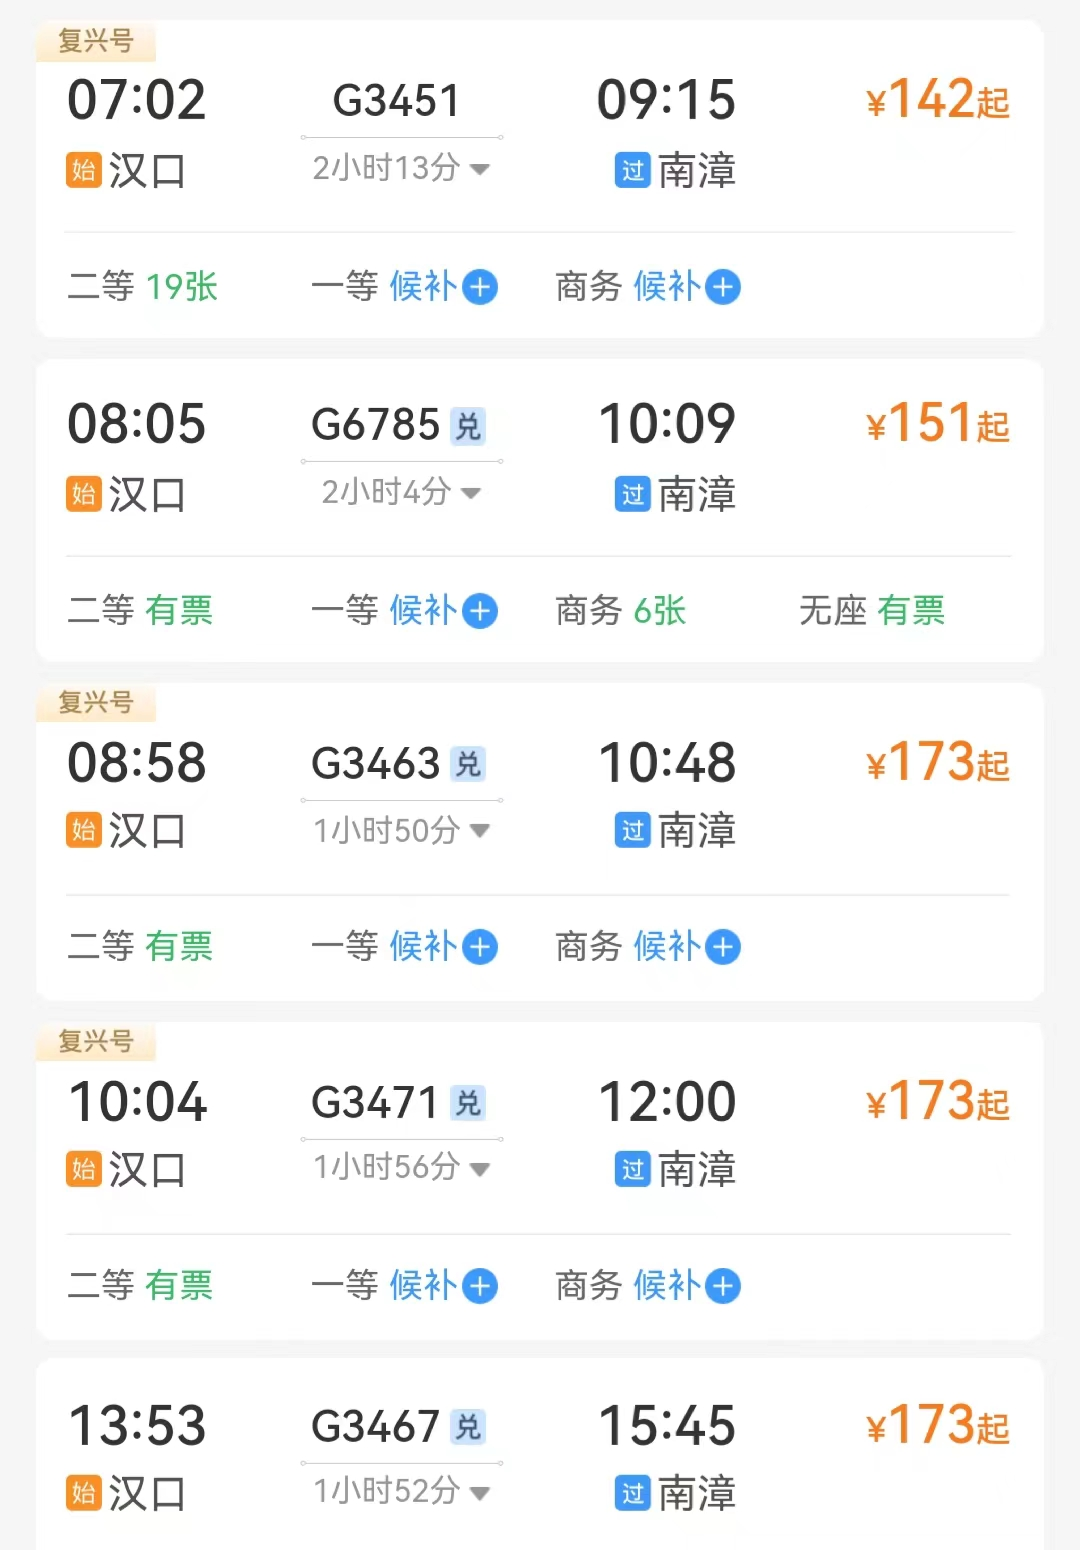The height and width of the screenshot is (1550, 1080).
Task: Add first-class waitlist for G3451
Action: (480, 287)
